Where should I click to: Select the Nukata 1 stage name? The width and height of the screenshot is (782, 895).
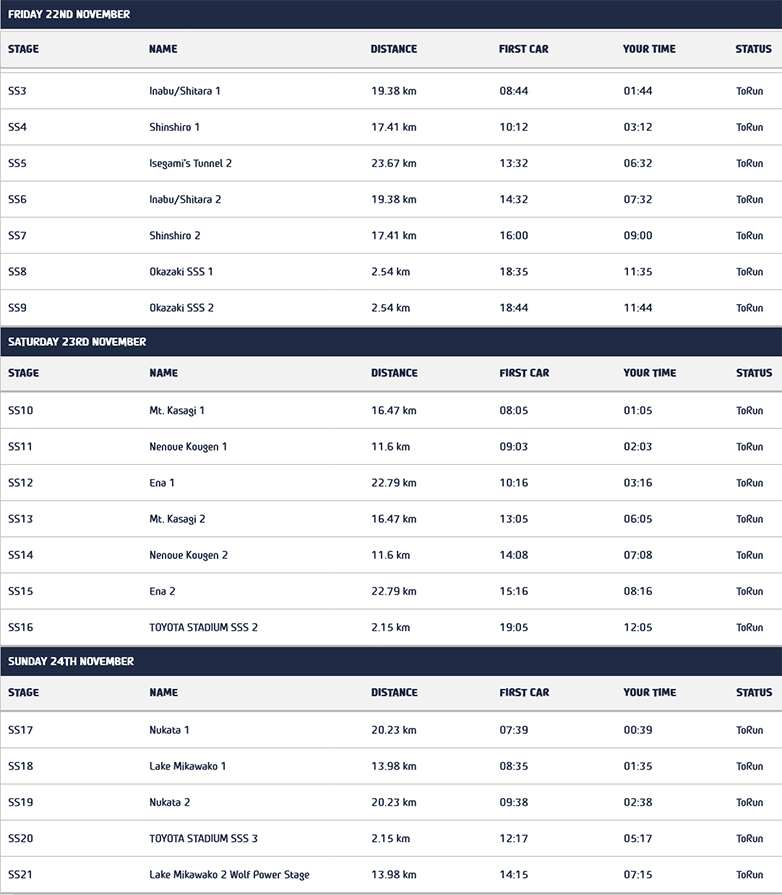tap(169, 730)
